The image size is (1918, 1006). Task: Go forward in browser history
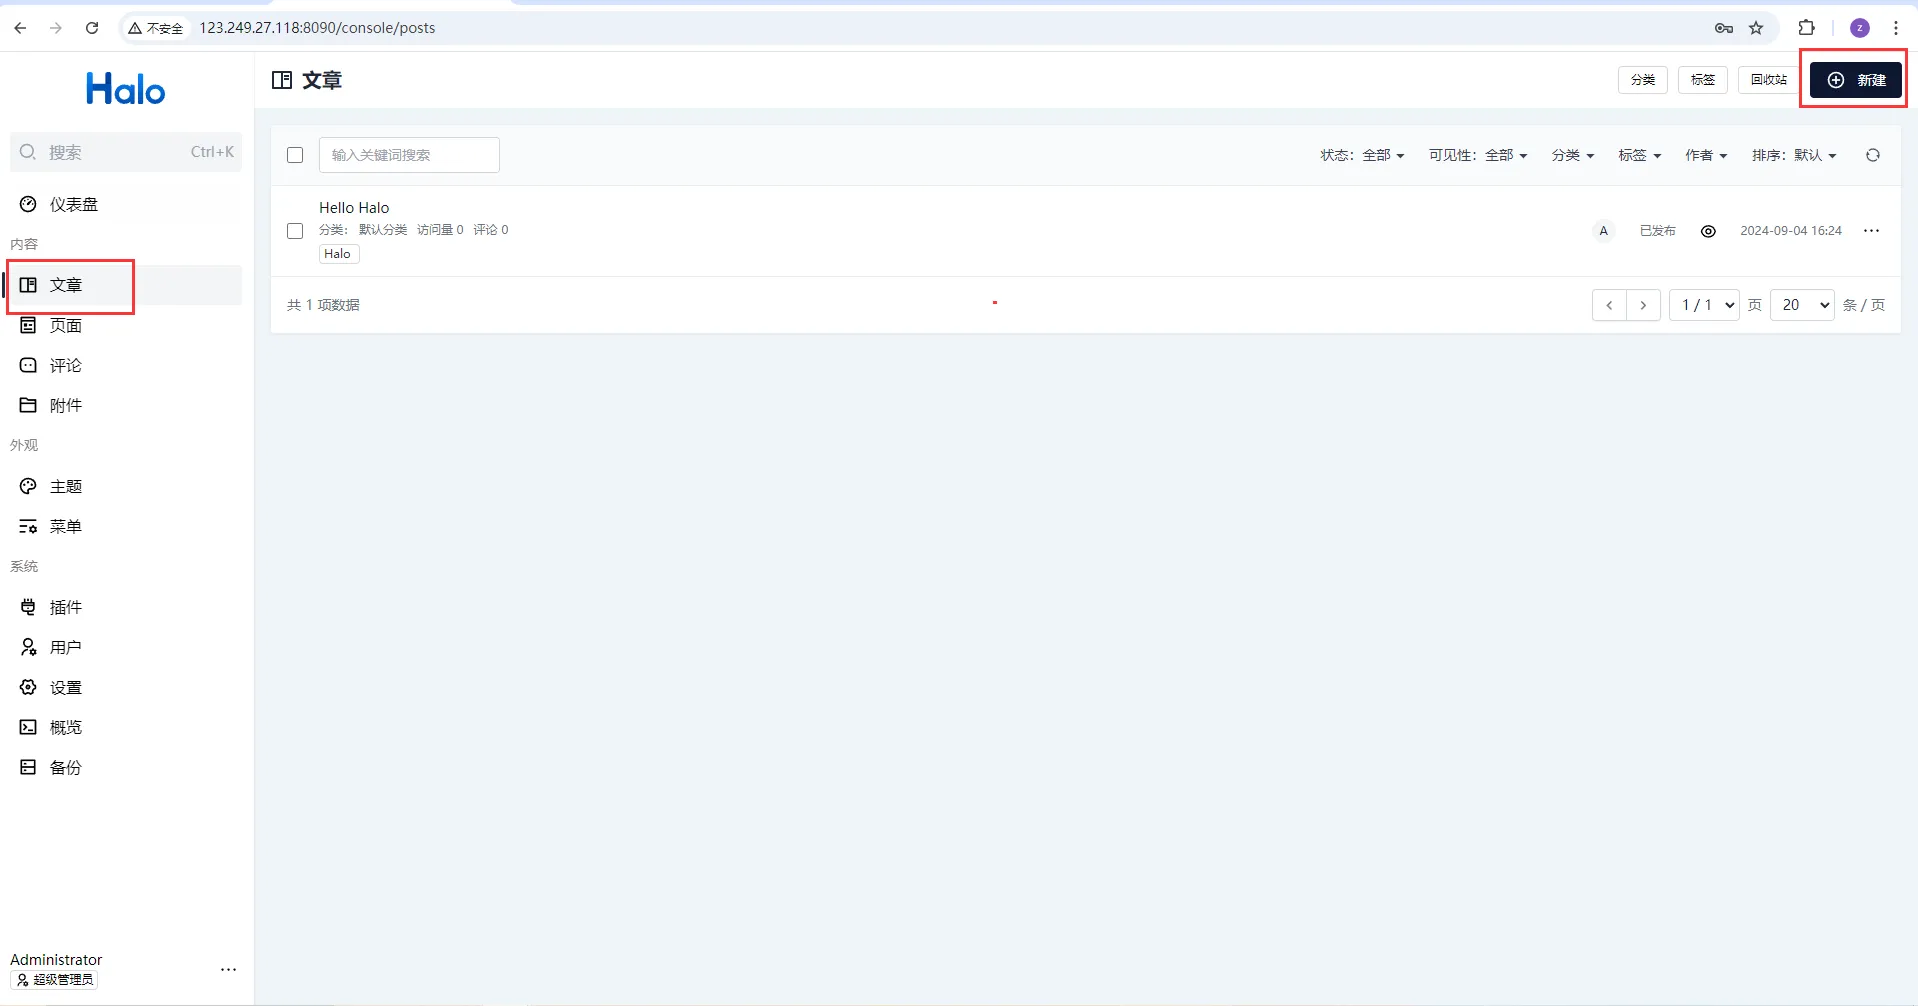(56, 28)
